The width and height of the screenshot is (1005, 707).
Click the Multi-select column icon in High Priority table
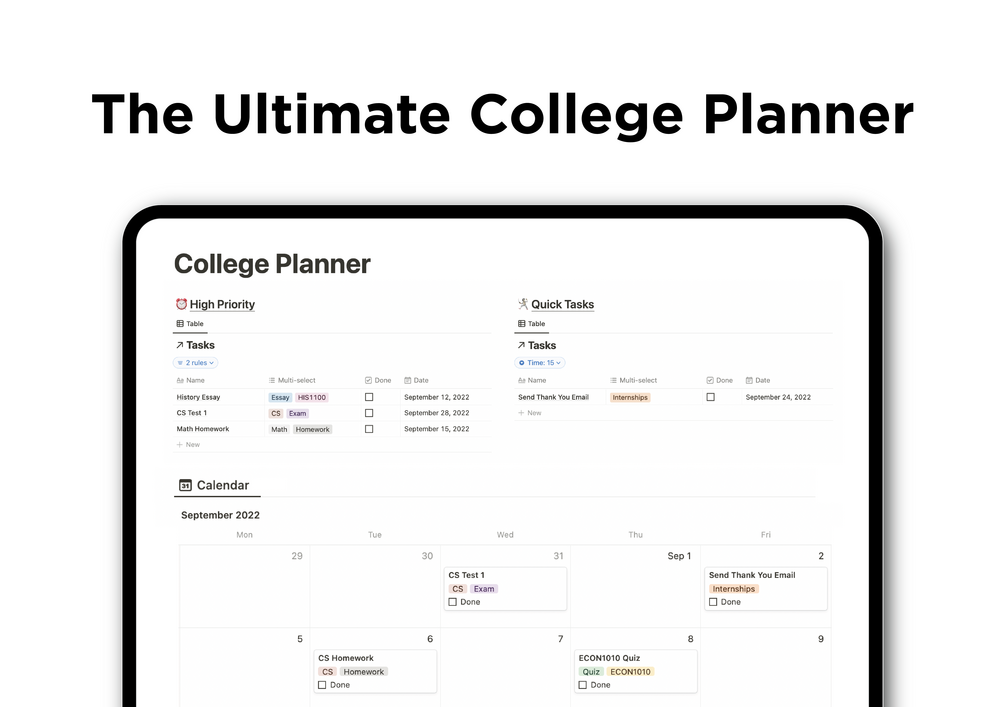click(x=272, y=380)
